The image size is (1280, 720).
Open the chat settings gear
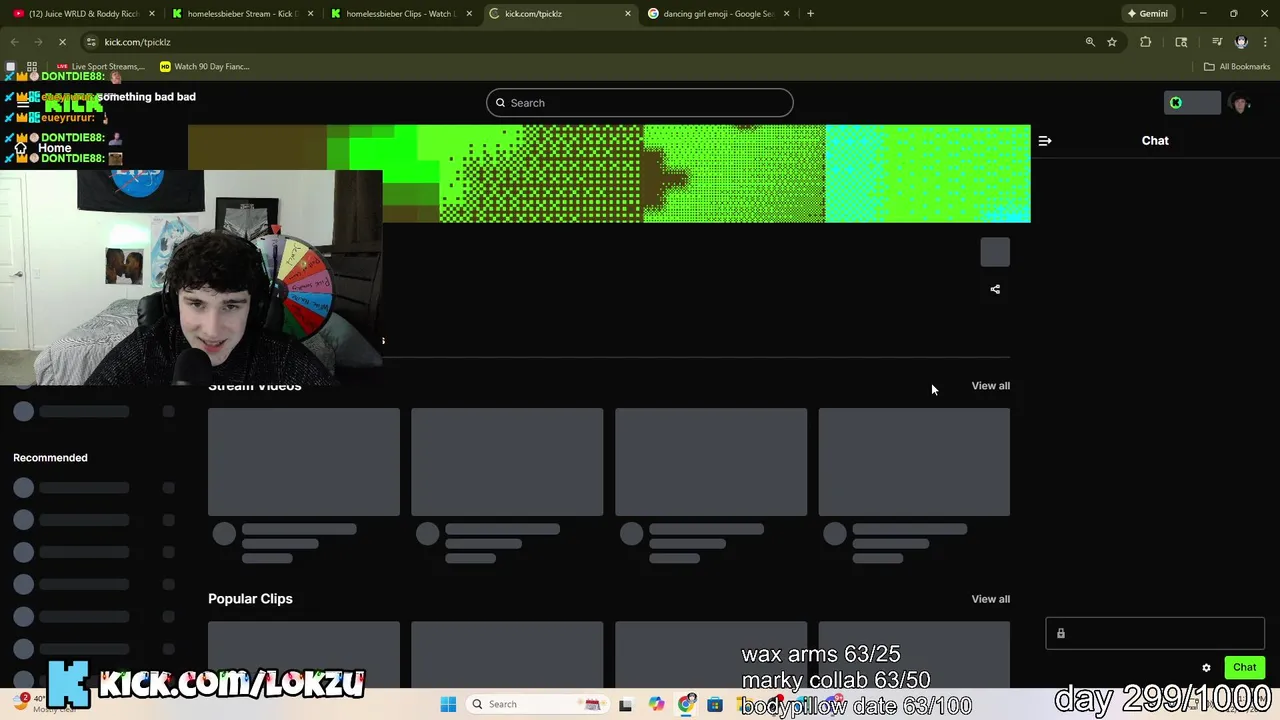pos(1206,668)
